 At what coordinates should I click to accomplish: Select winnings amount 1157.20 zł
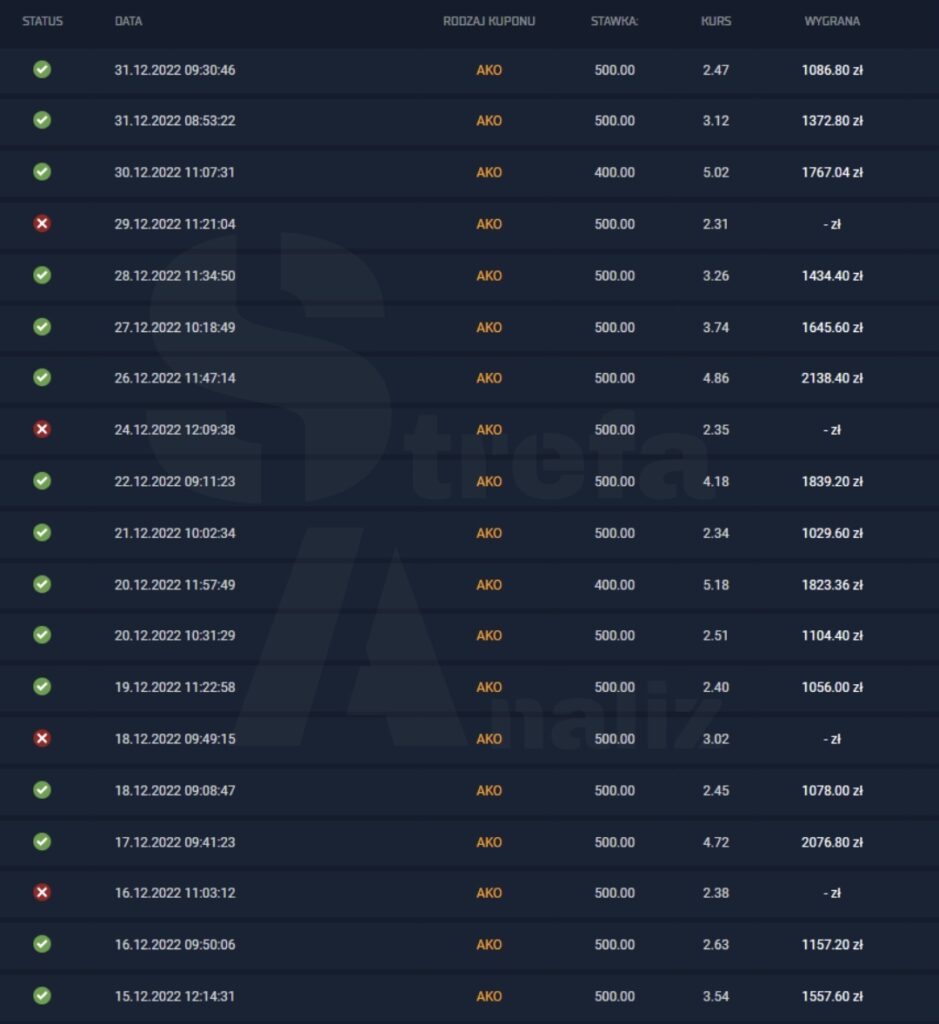pyautogui.click(x=832, y=944)
